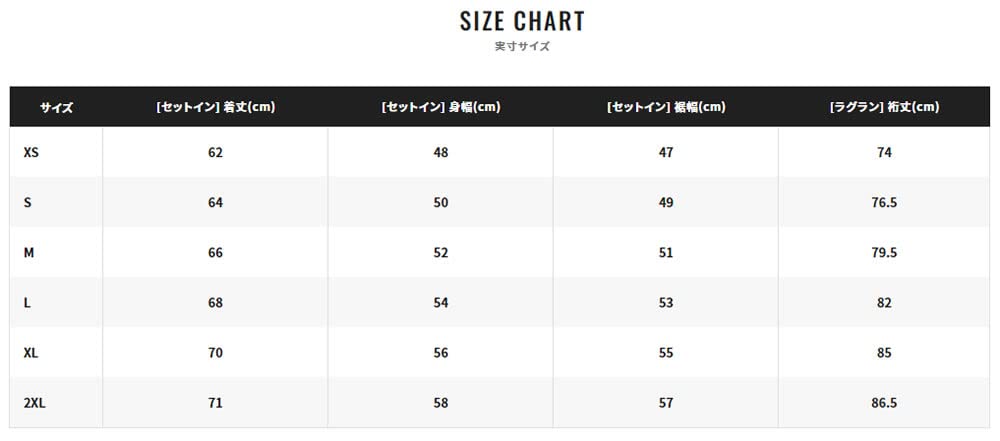Select the 2XL size row label

click(x=34, y=402)
